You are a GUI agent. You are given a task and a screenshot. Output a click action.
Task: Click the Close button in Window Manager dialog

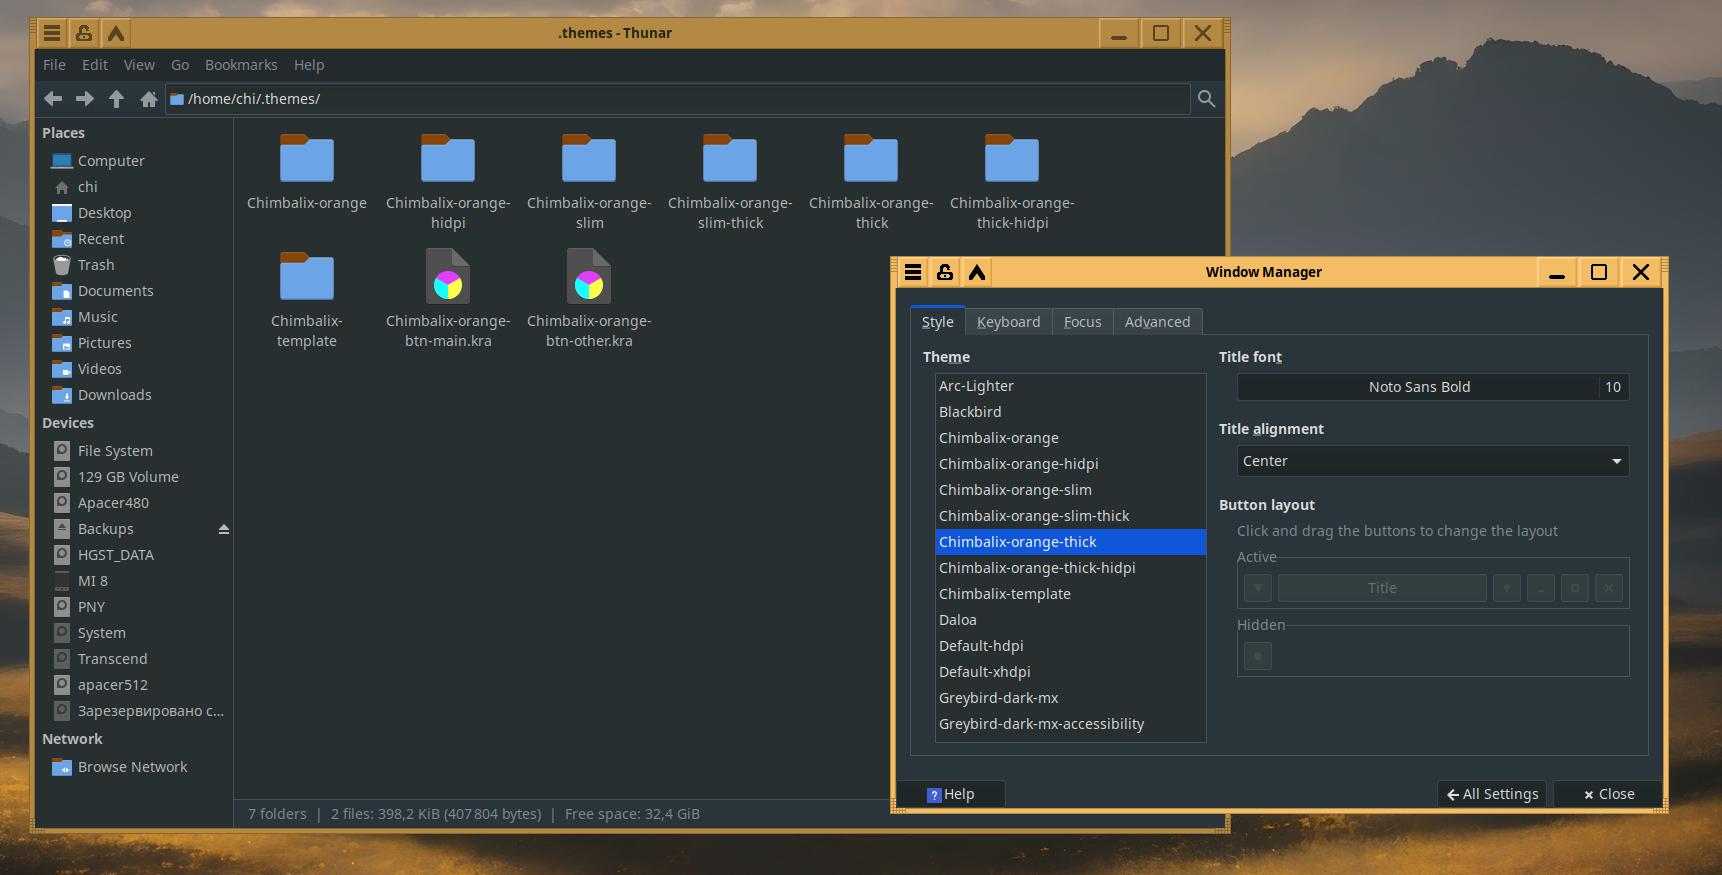click(x=1609, y=794)
